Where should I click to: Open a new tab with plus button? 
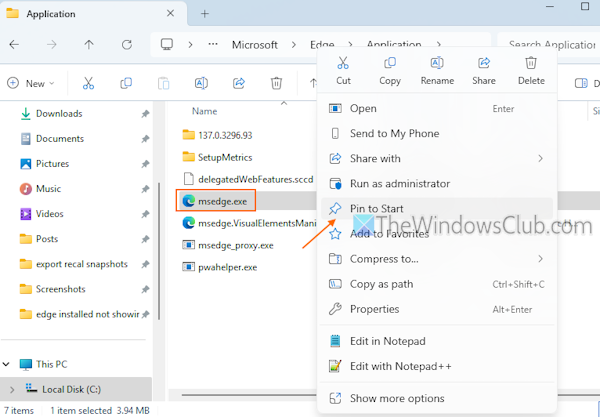205,14
